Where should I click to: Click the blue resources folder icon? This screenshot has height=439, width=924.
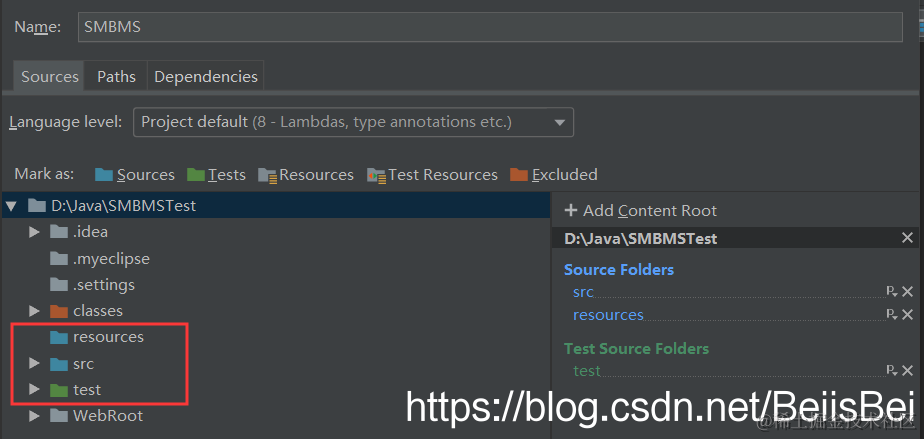[x=59, y=337]
